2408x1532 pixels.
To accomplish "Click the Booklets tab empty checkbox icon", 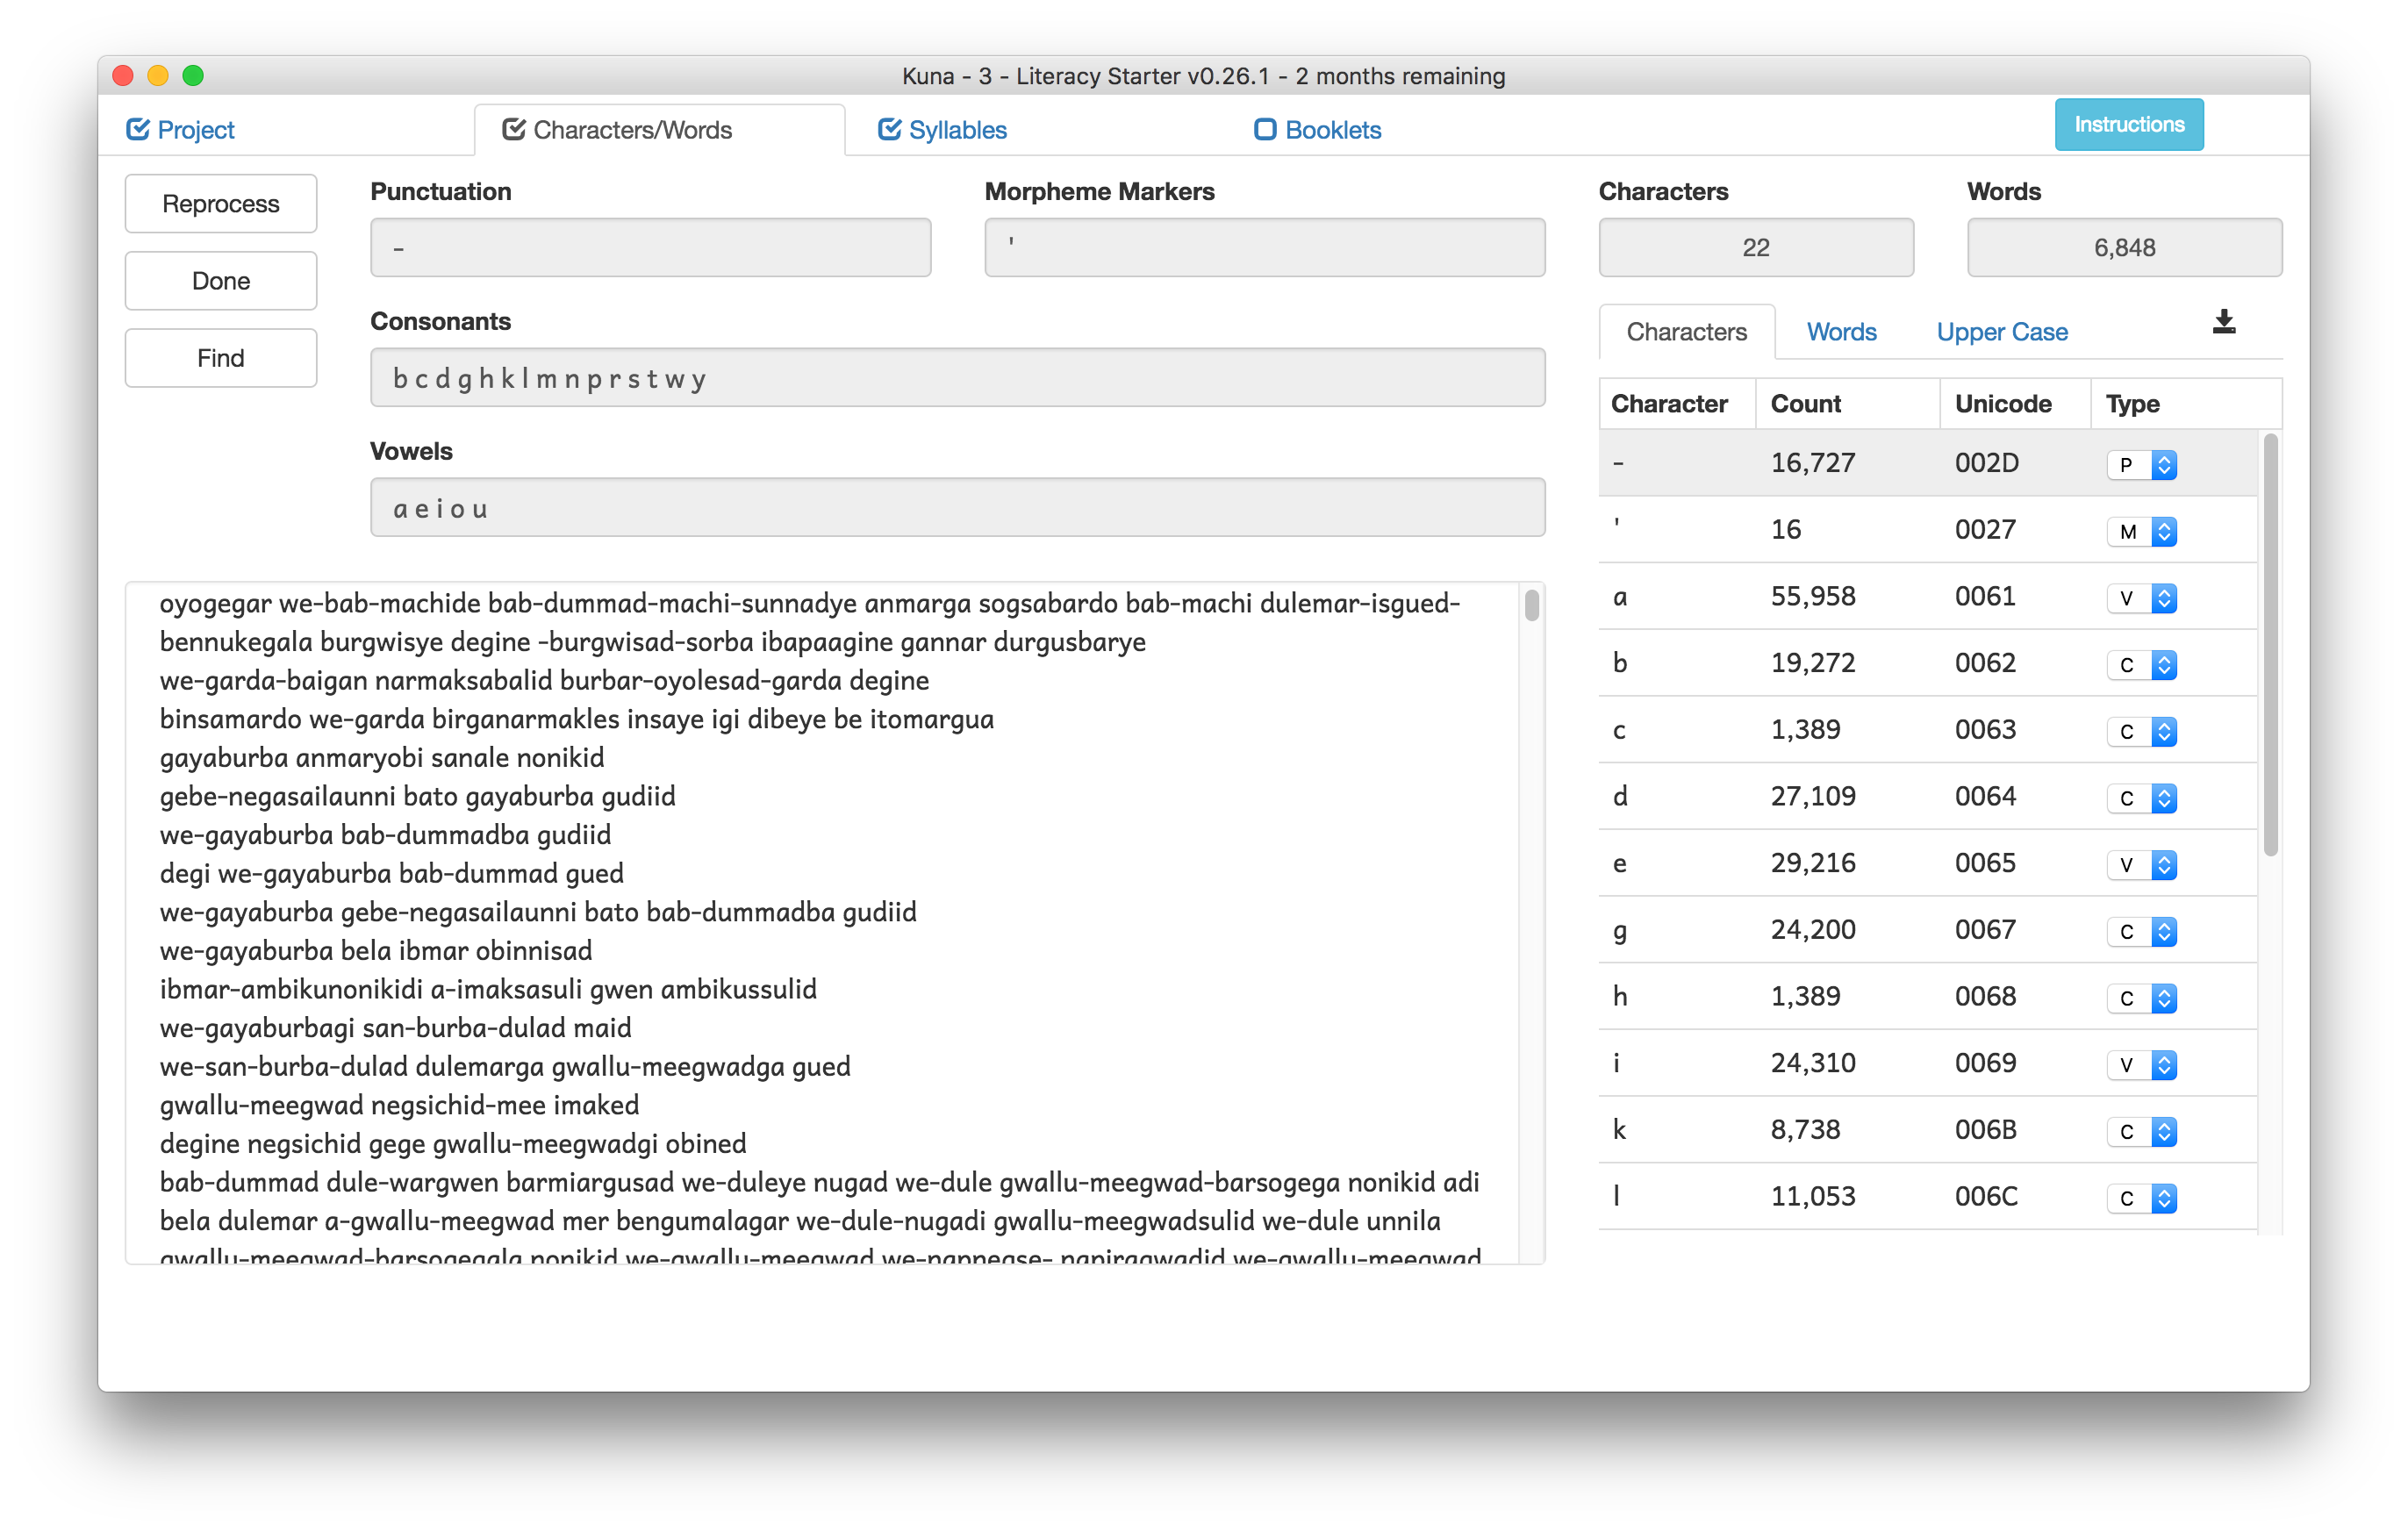I will pyautogui.click(x=1265, y=129).
